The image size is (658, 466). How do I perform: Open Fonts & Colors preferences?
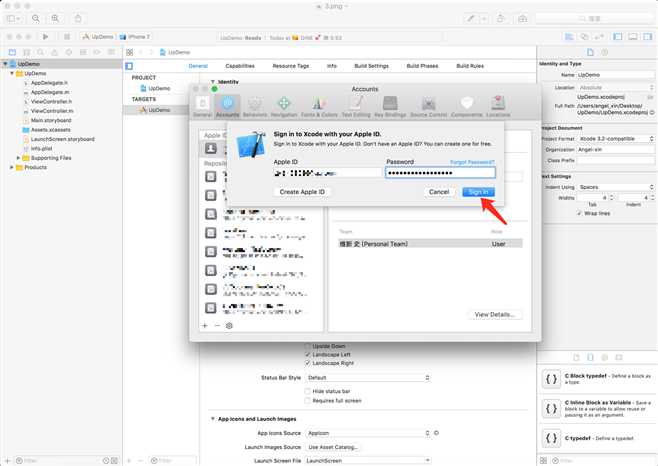coord(319,106)
